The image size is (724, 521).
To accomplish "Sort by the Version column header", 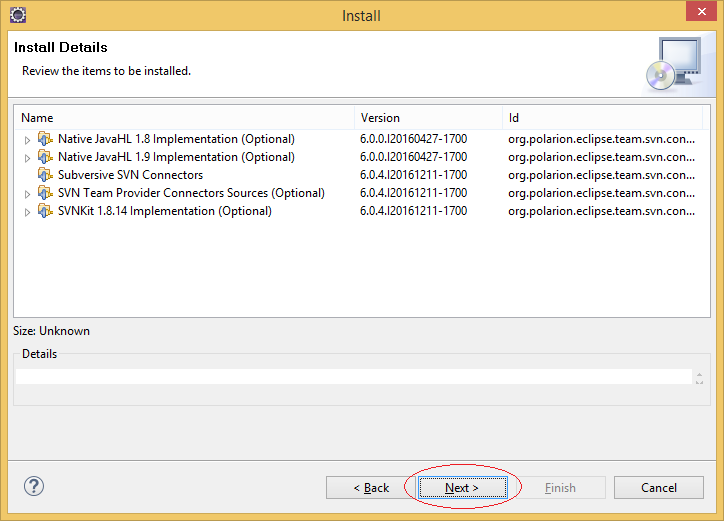I will [428, 118].
